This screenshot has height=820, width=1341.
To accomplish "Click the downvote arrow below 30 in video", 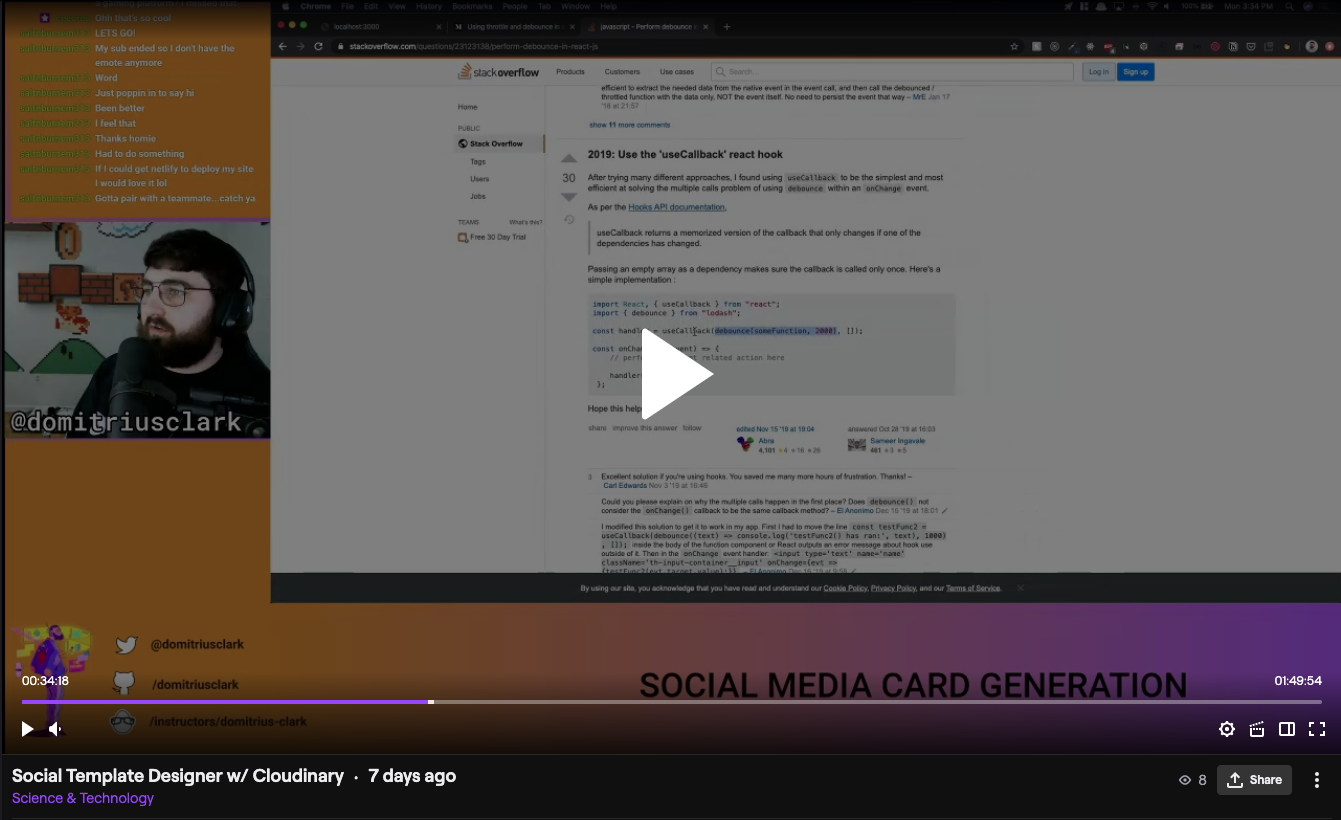I will (569, 197).
